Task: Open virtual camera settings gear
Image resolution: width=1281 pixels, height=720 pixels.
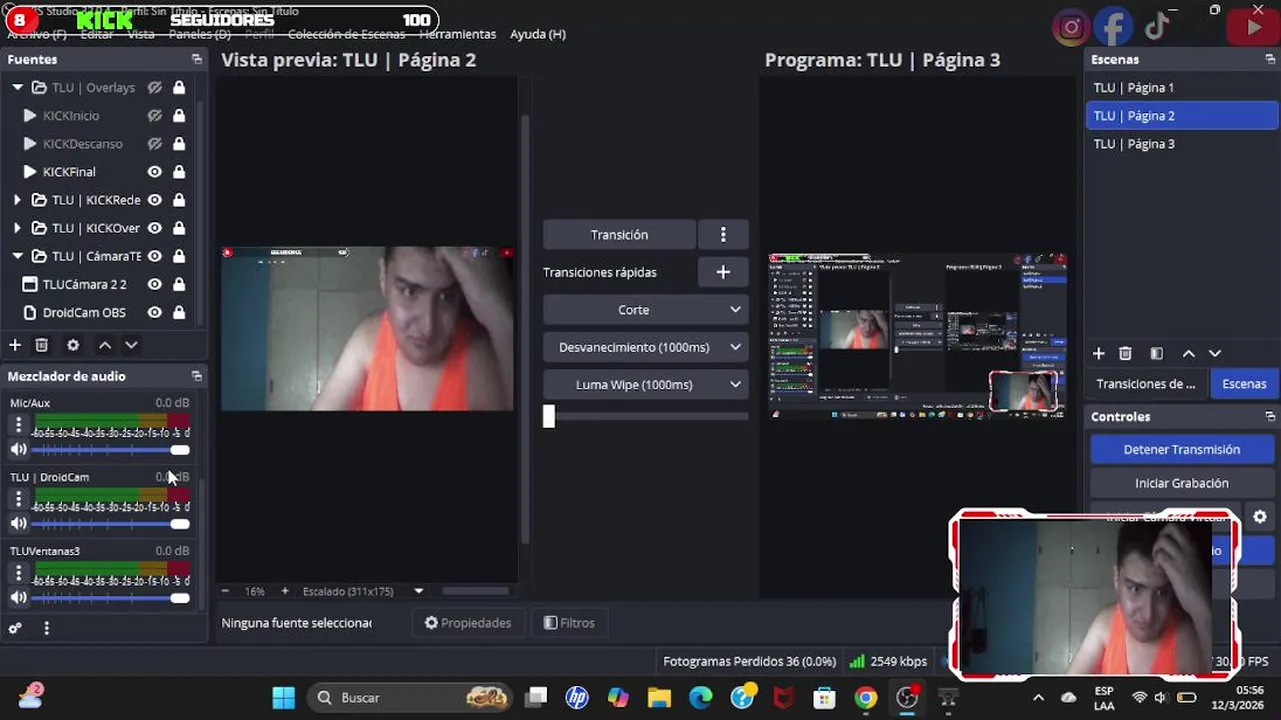Action: click(x=1260, y=517)
